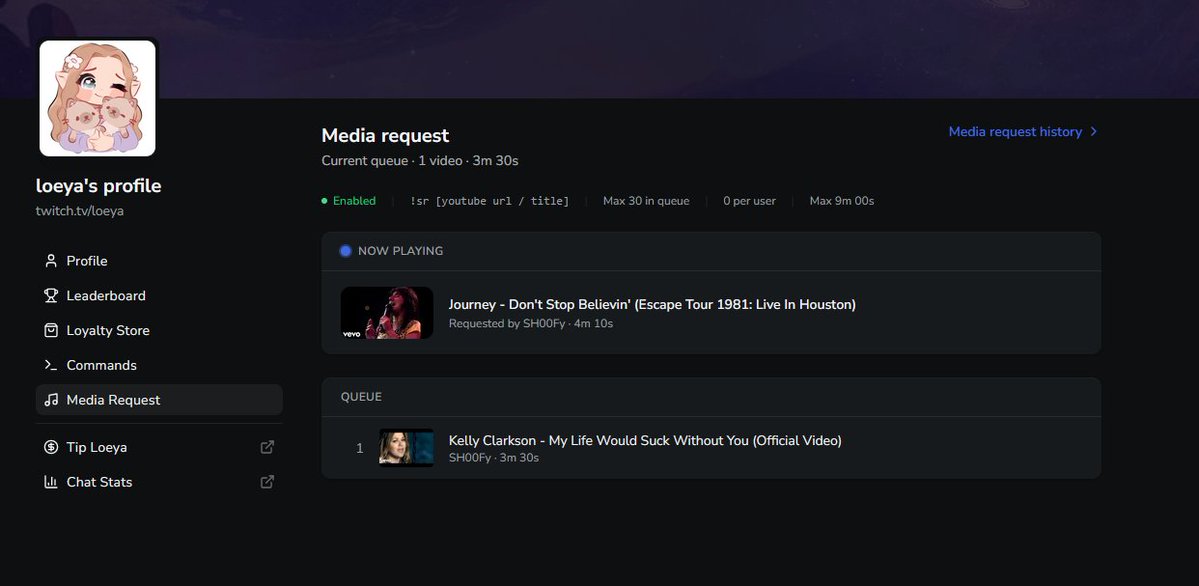Click the "loeya's profile" heading

99,186
